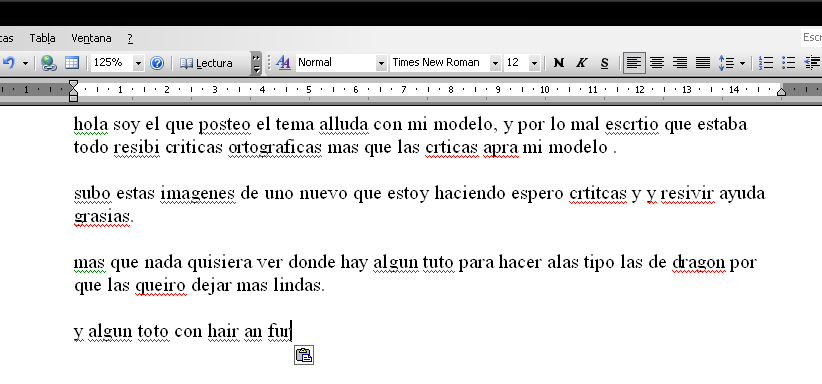Open the line spacing dropdown arrow
Screen dimensions: 822x384
(x=742, y=63)
